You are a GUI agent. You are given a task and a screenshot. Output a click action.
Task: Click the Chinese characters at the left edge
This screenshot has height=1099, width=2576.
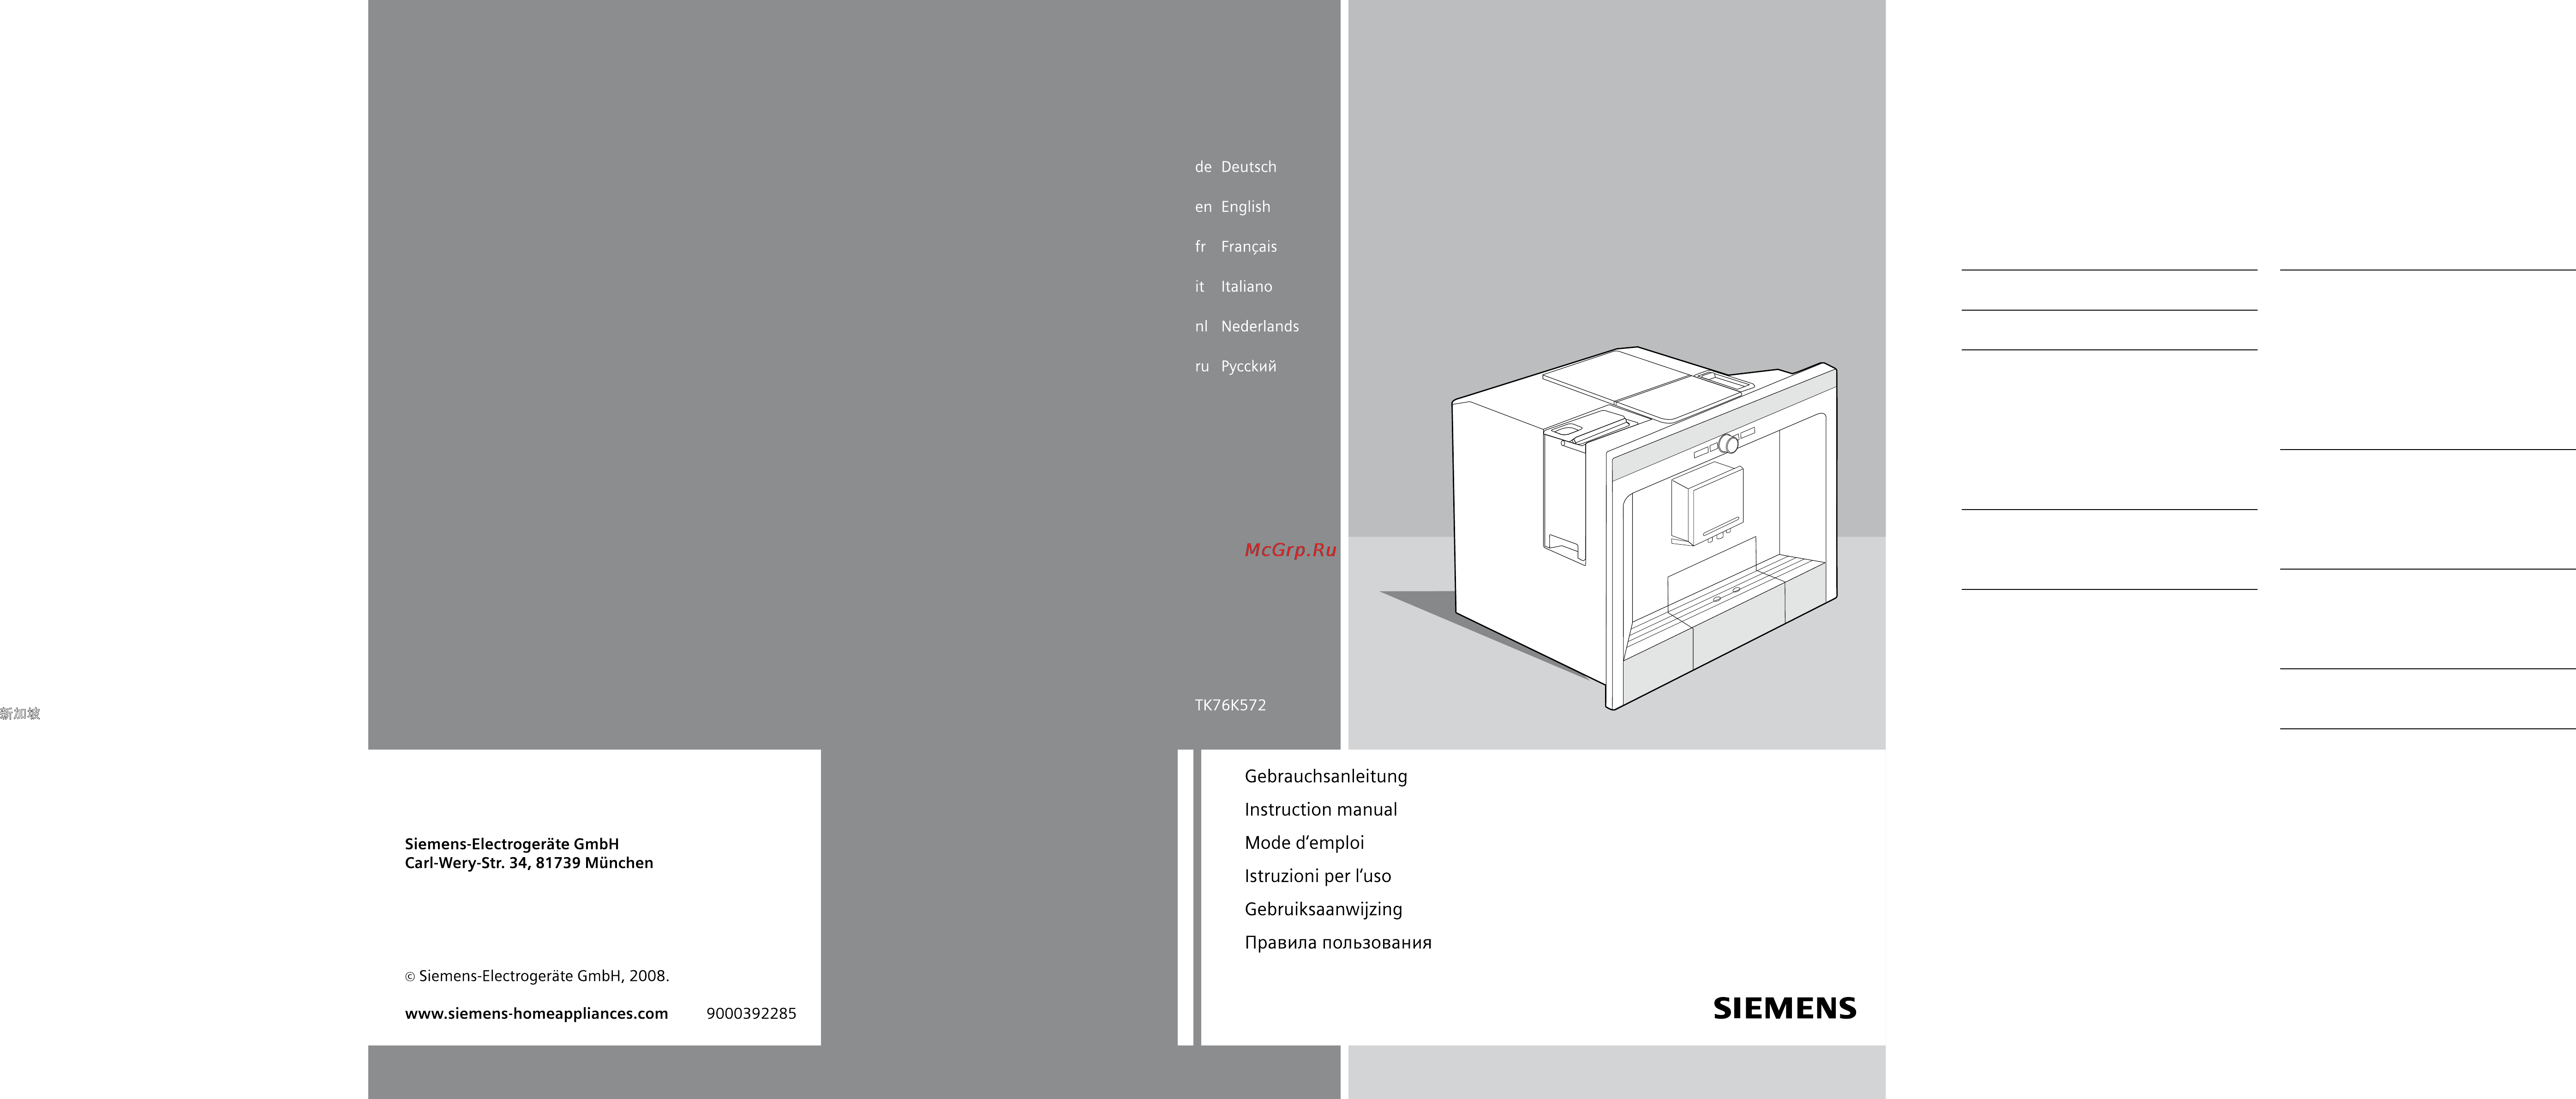click(20, 713)
